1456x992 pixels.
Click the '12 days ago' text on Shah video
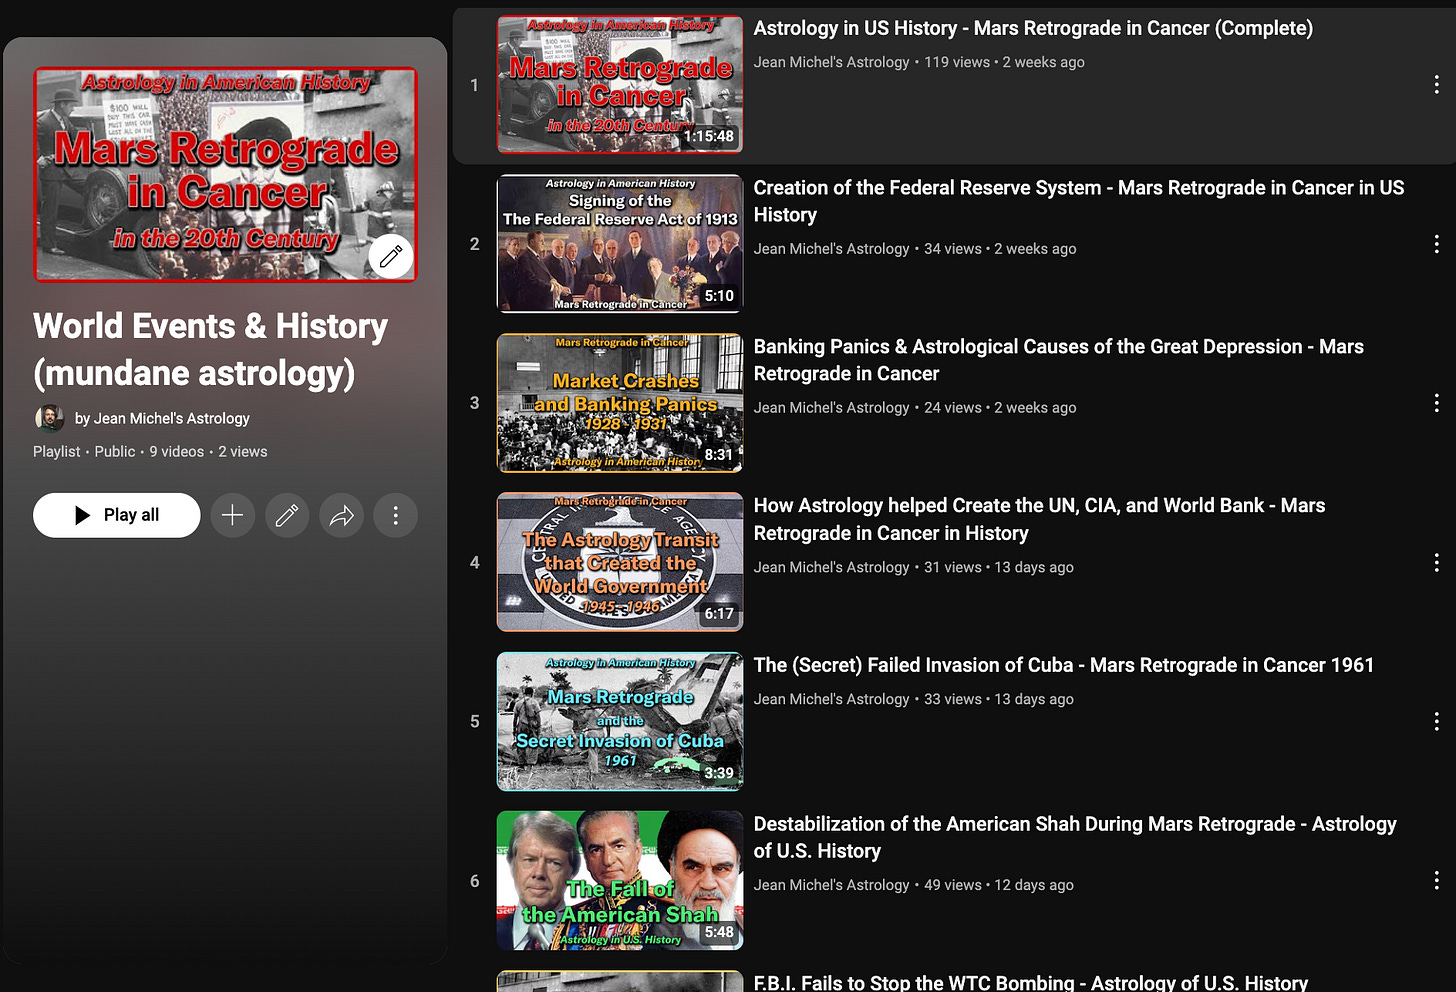pos(1034,885)
